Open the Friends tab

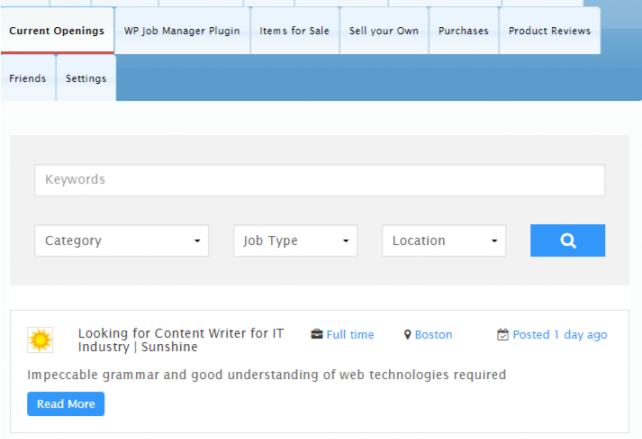[28, 79]
